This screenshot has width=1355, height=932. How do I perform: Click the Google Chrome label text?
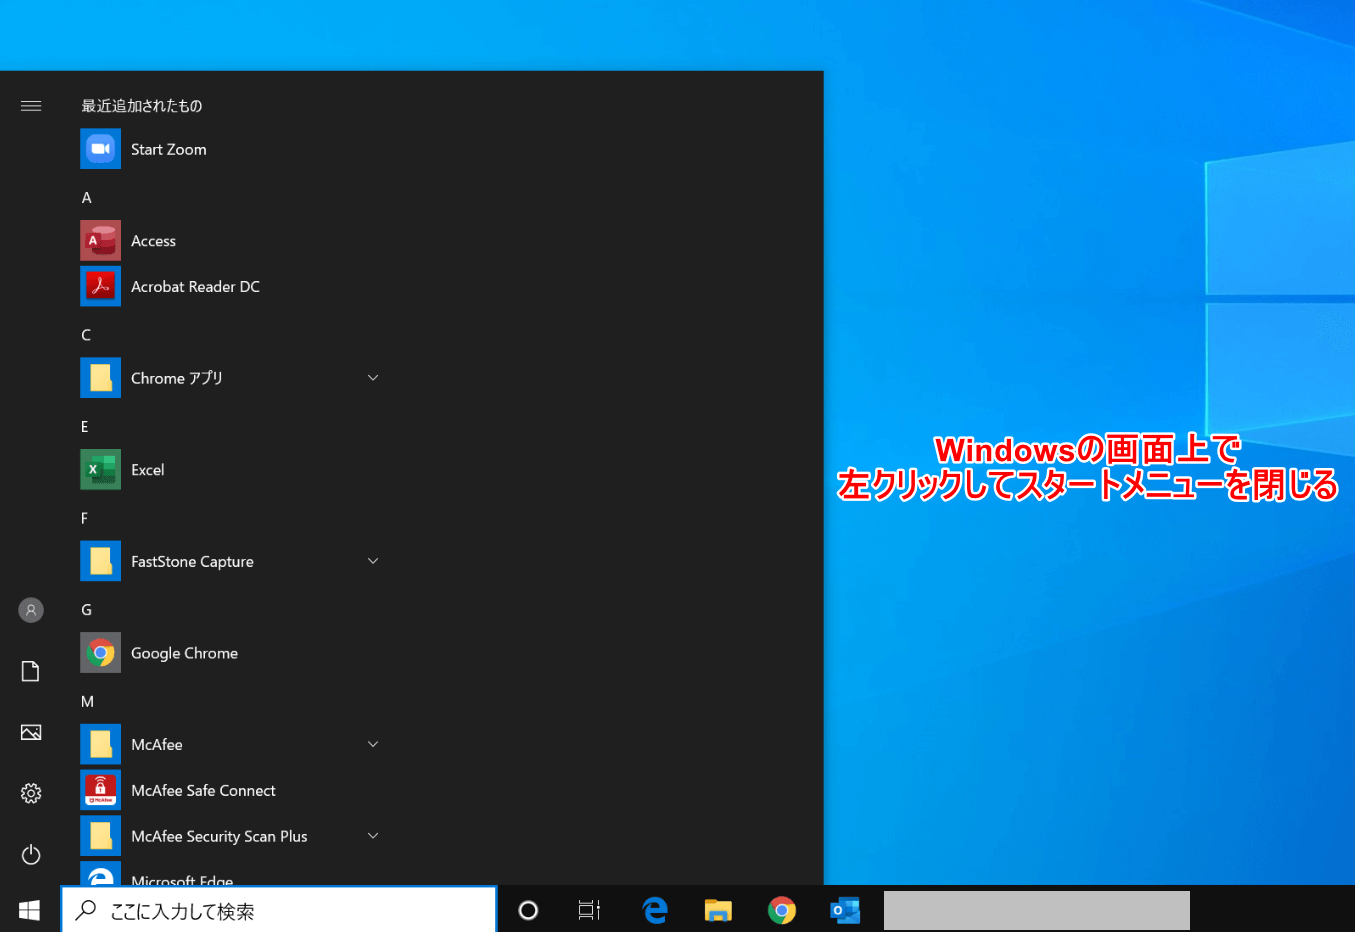[x=185, y=653]
